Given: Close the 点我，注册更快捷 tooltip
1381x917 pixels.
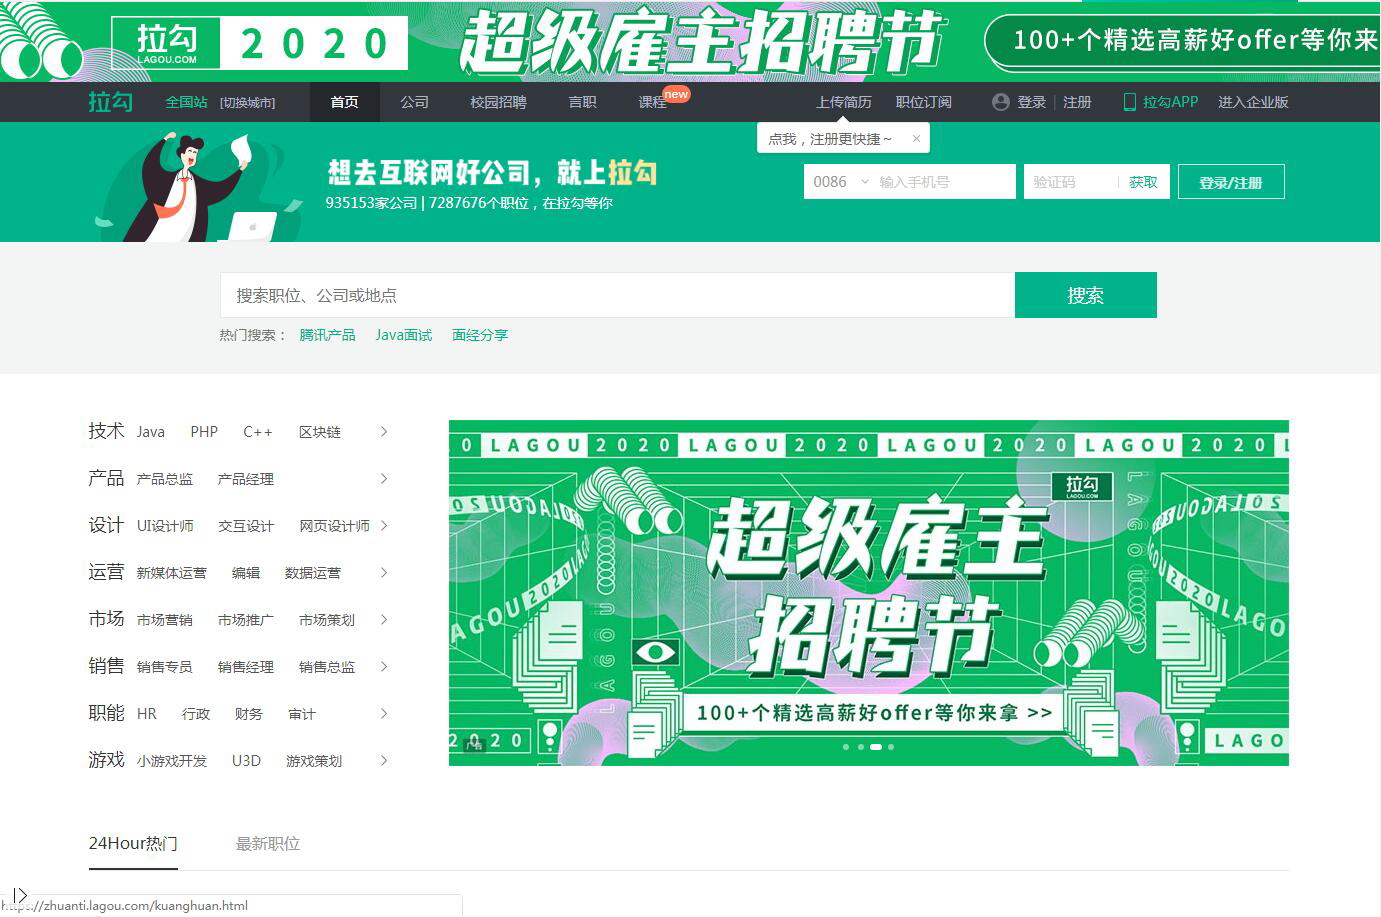Looking at the screenshot, I should [916, 139].
